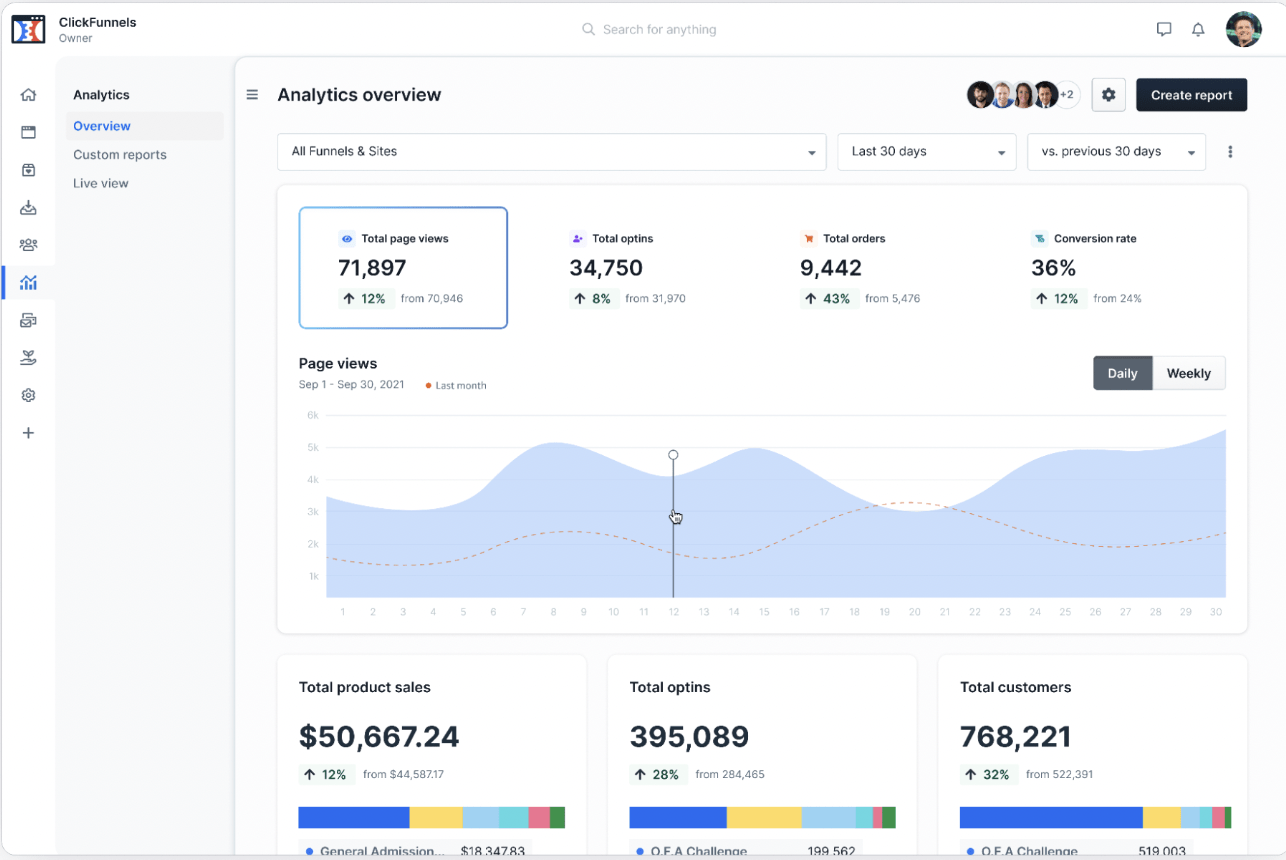This screenshot has width=1286, height=860.
Task: Click the 12% badge under Total page views
Action: pos(364,298)
